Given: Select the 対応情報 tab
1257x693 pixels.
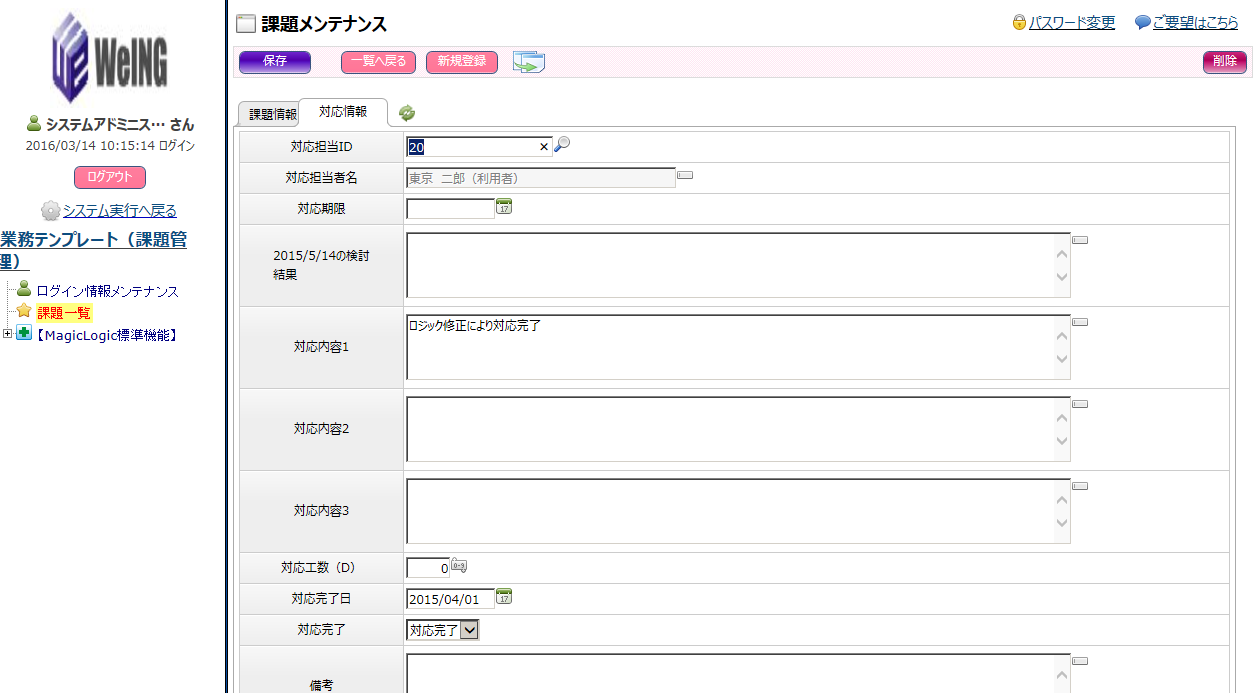Looking at the screenshot, I should [342, 112].
